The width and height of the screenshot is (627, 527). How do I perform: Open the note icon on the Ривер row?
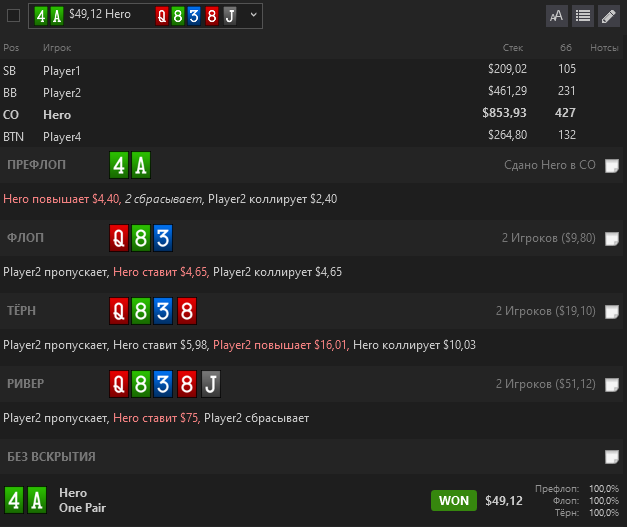[x=611, y=385]
